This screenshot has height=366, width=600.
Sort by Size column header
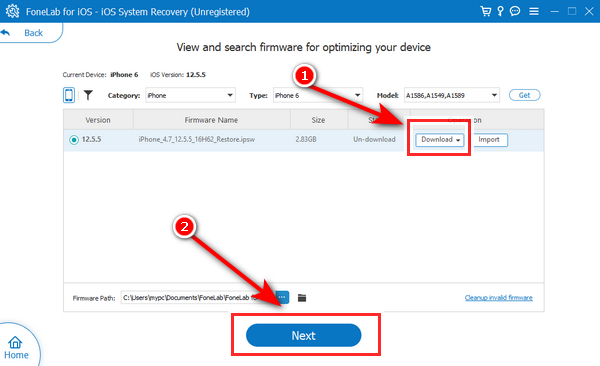click(x=318, y=120)
